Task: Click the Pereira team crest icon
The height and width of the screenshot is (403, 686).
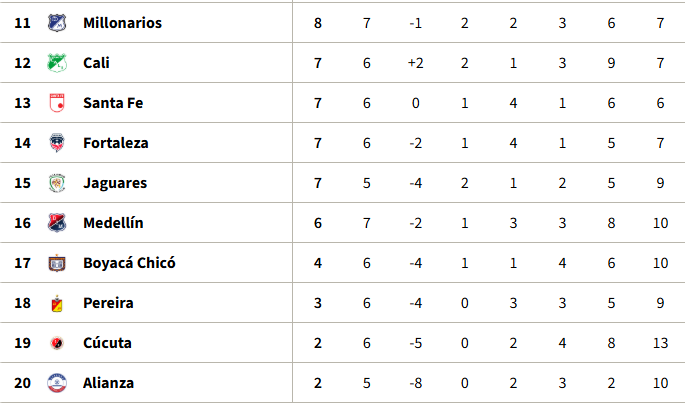Action: pyautogui.click(x=56, y=303)
